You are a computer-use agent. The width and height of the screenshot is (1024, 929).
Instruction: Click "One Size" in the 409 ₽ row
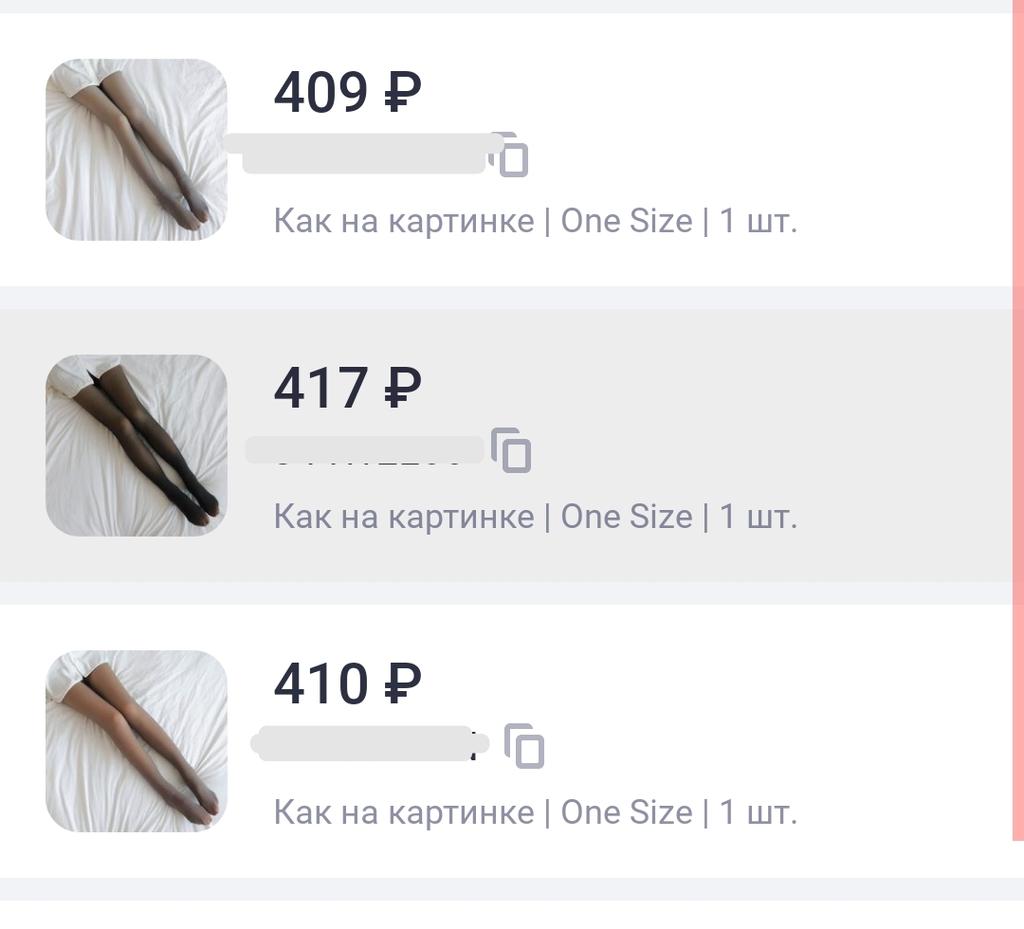click(x=626, y=221)
